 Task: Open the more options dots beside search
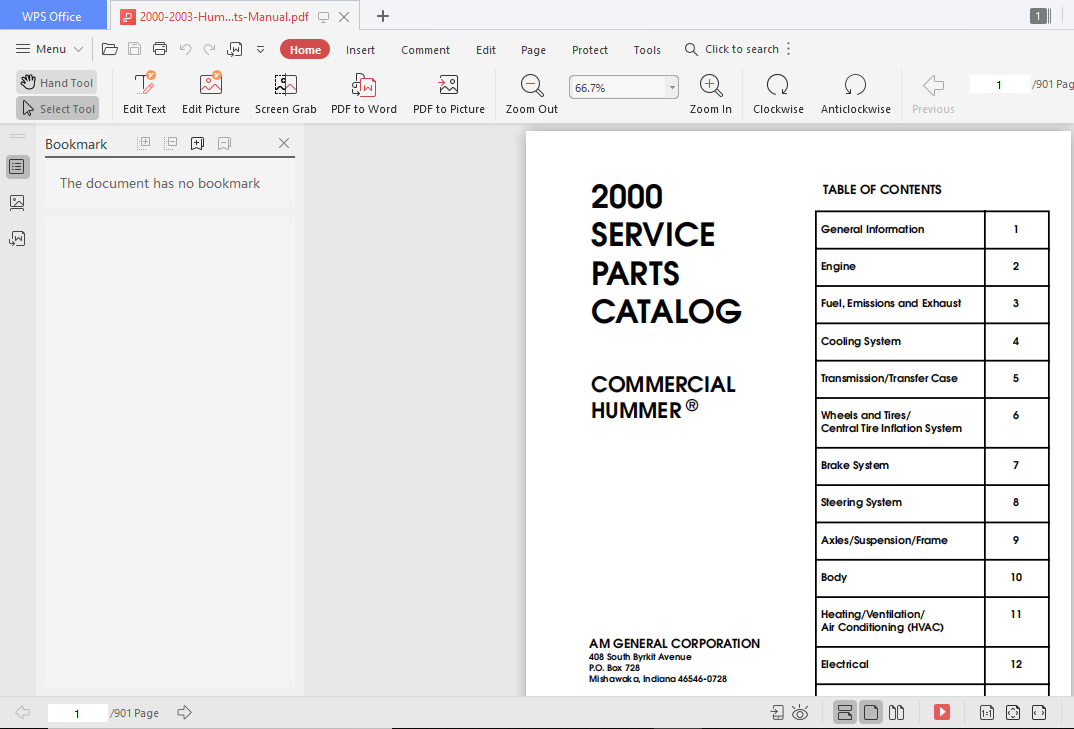788,49
